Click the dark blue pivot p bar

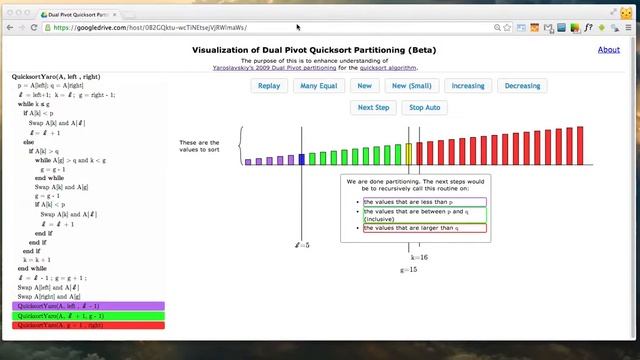click(302, 159)
